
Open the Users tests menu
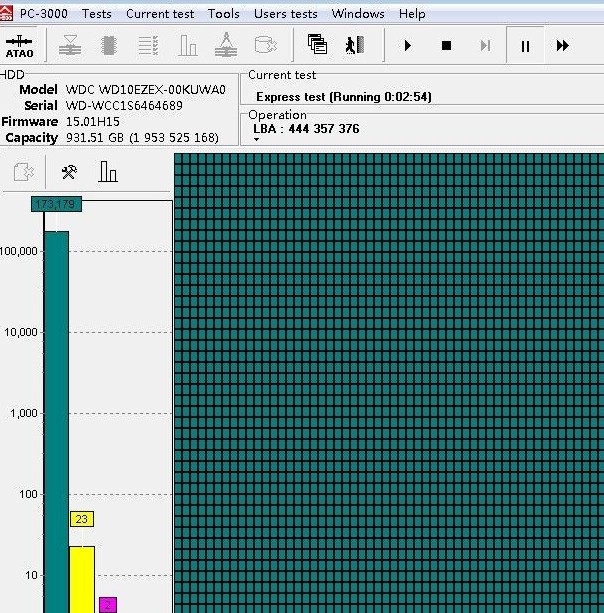(285, 14)
